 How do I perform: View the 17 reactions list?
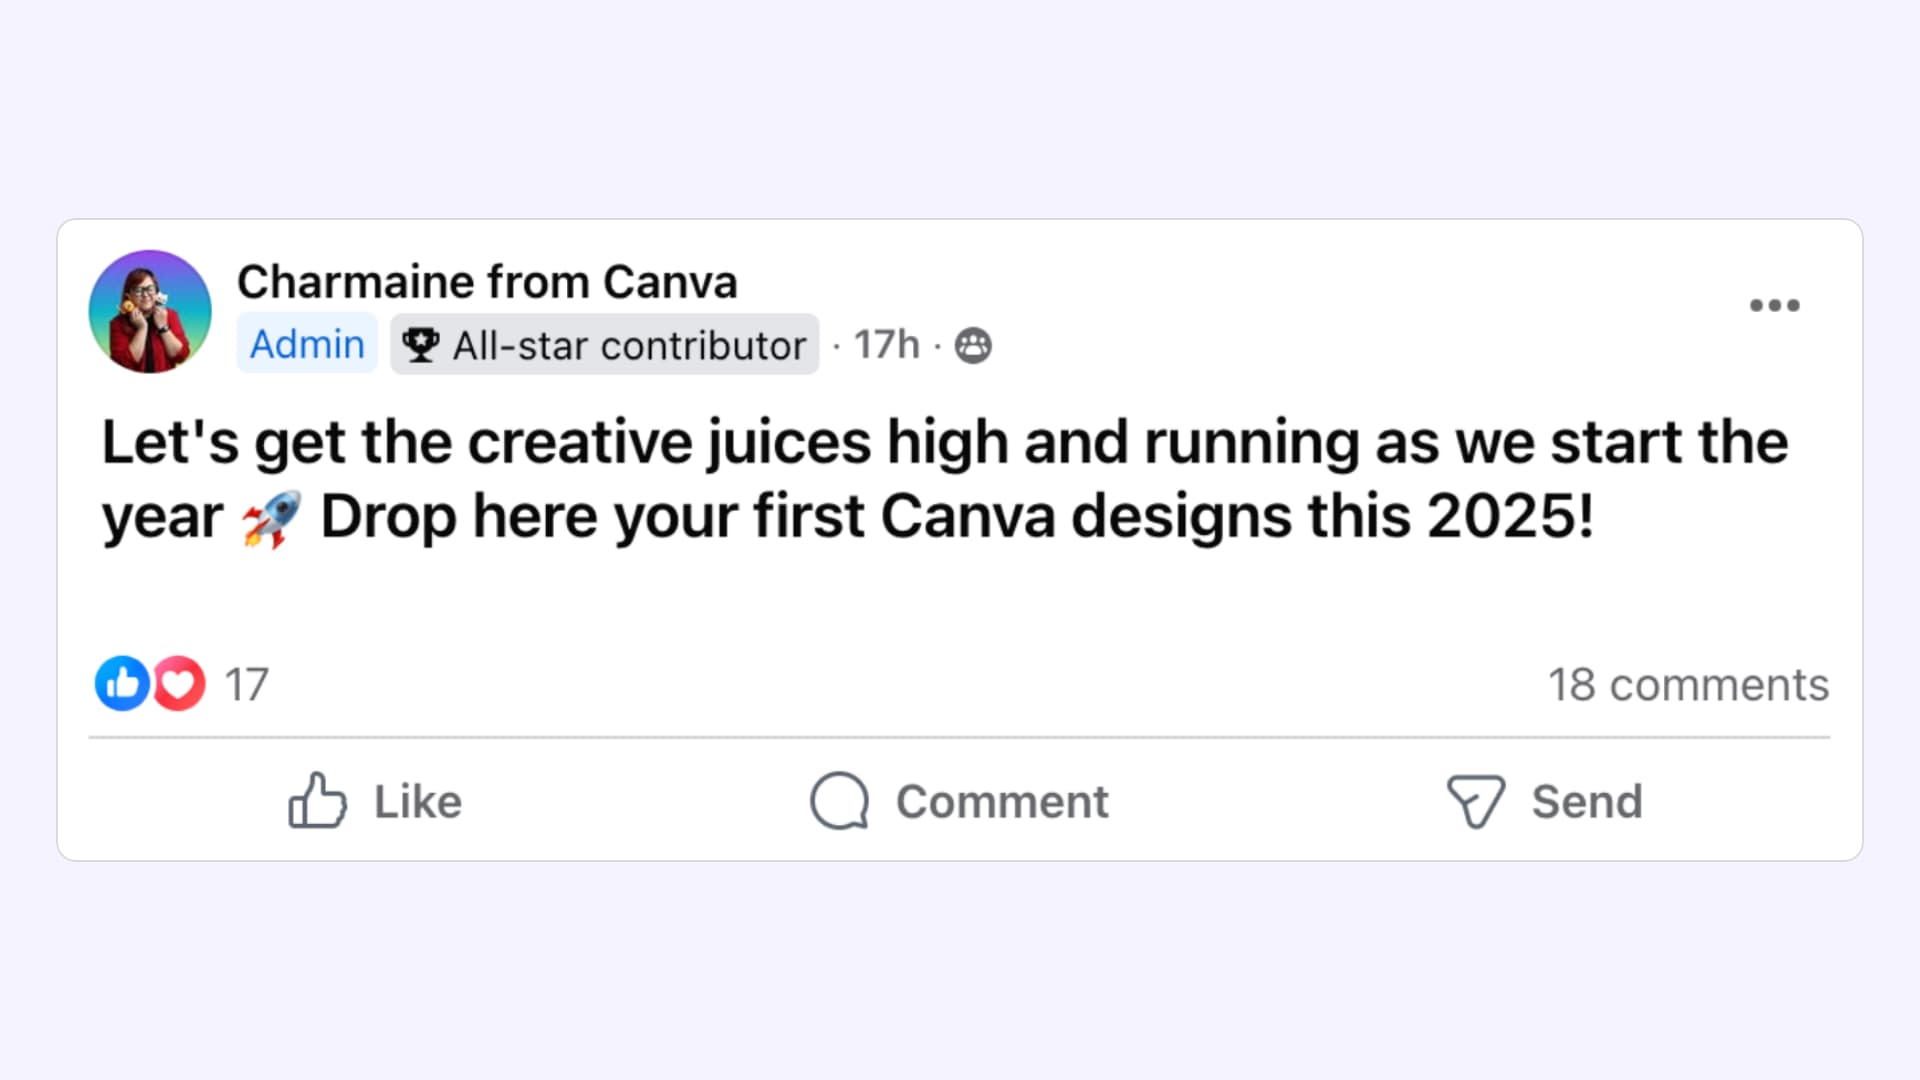point(246,685)
